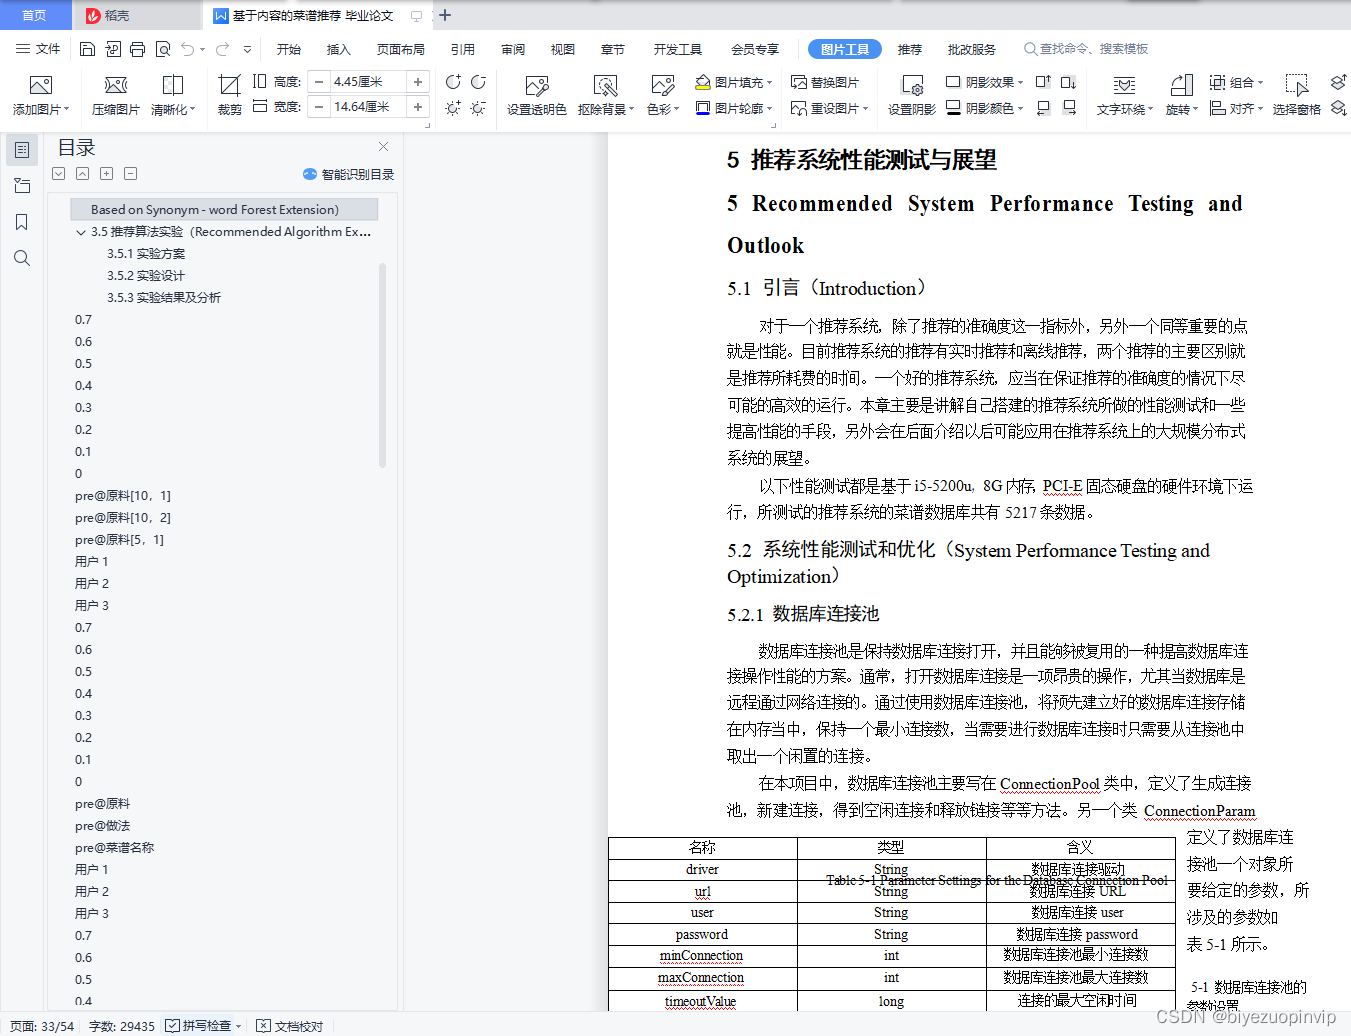Open 阴影颜色 shadow color swatch
1351x1036 pixels.
tap(984, 108)
